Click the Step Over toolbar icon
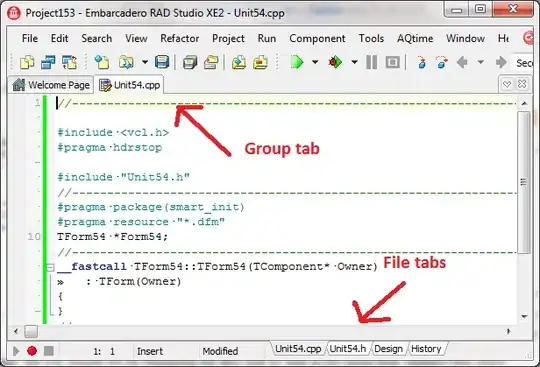Image resolution: width=540 pixels, height=367 pixels. 442,62
